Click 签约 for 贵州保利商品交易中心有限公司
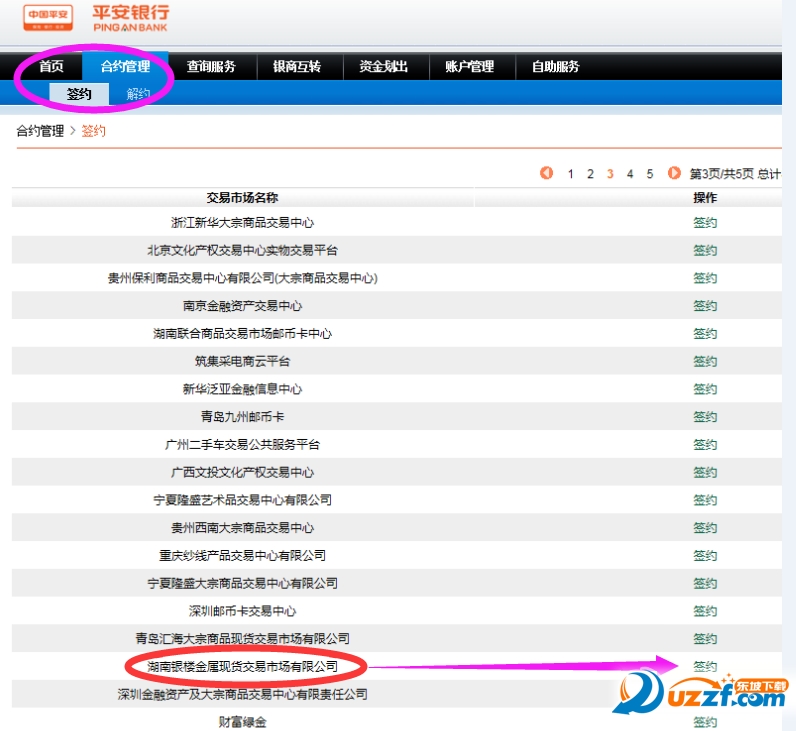The image size is (796, 731). point(705,278)
